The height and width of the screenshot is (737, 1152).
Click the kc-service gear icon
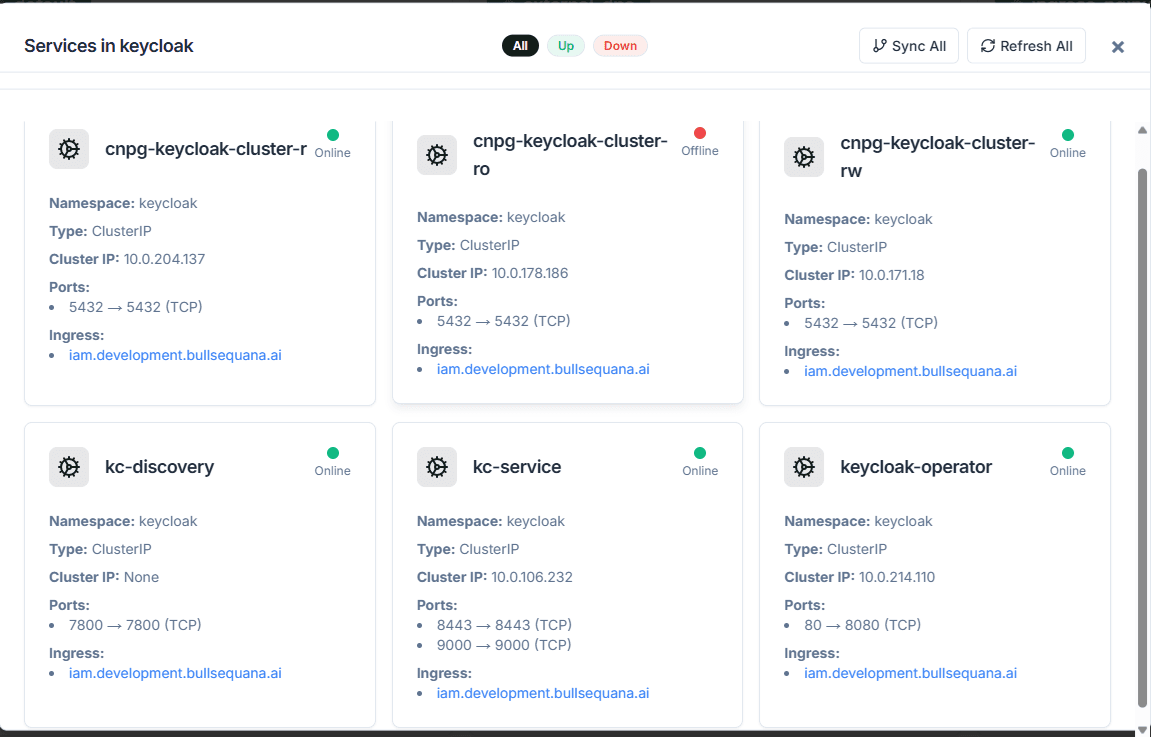[x=436, y=467]
